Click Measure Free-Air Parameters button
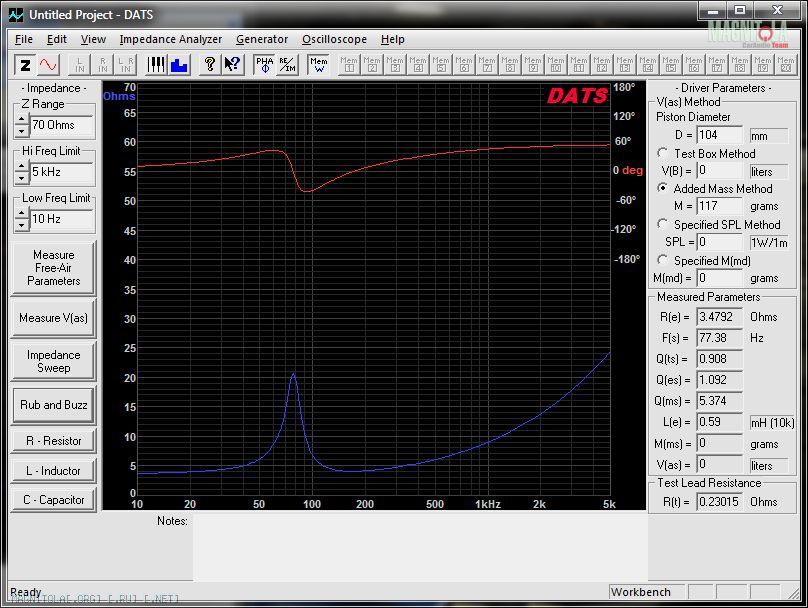The height and width of the screenshot is (608, 808). pyautogui.click(x=54, y=268)
